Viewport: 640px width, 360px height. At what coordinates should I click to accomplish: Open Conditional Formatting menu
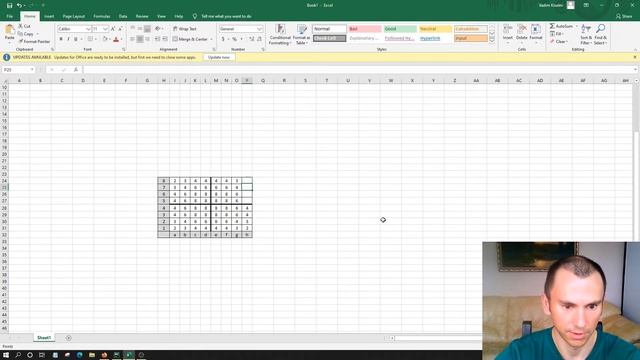[280, 34]
